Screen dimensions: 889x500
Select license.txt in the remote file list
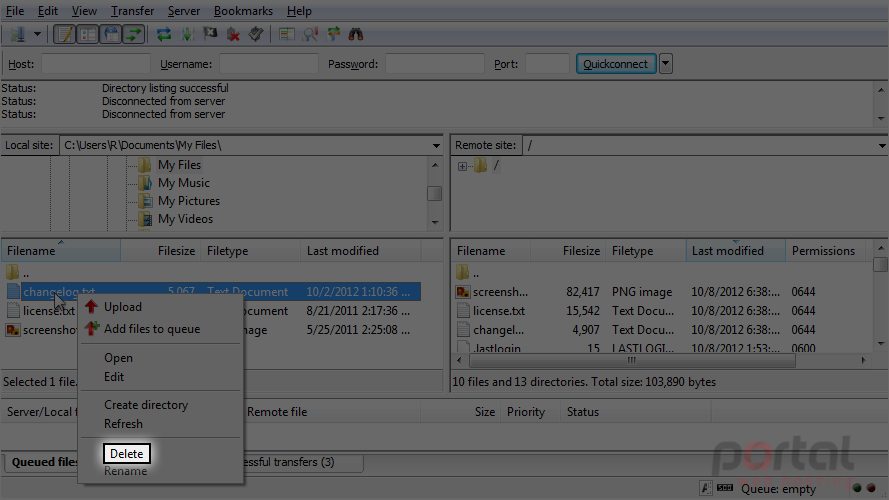tap(499, 311)
